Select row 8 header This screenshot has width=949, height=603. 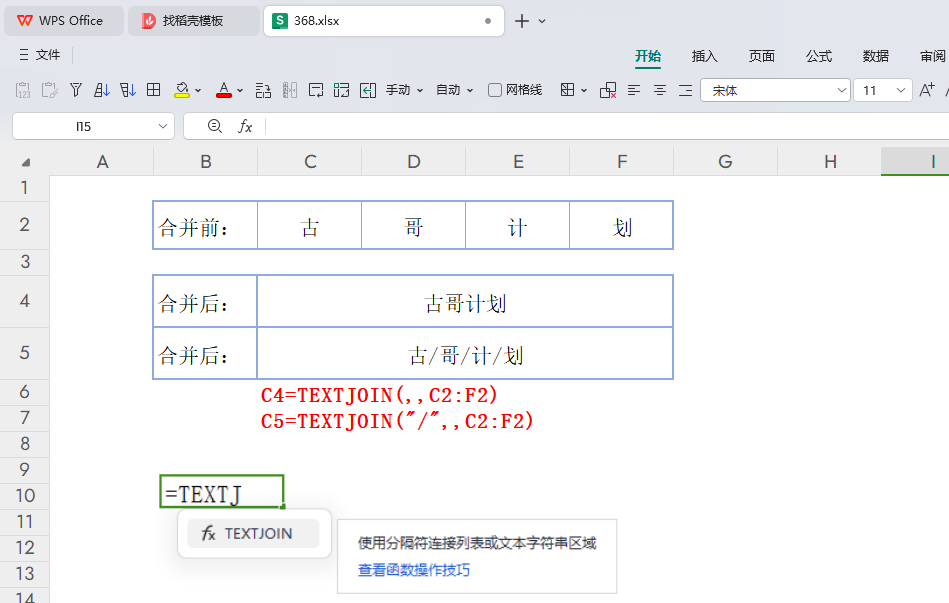coord(24,444)
